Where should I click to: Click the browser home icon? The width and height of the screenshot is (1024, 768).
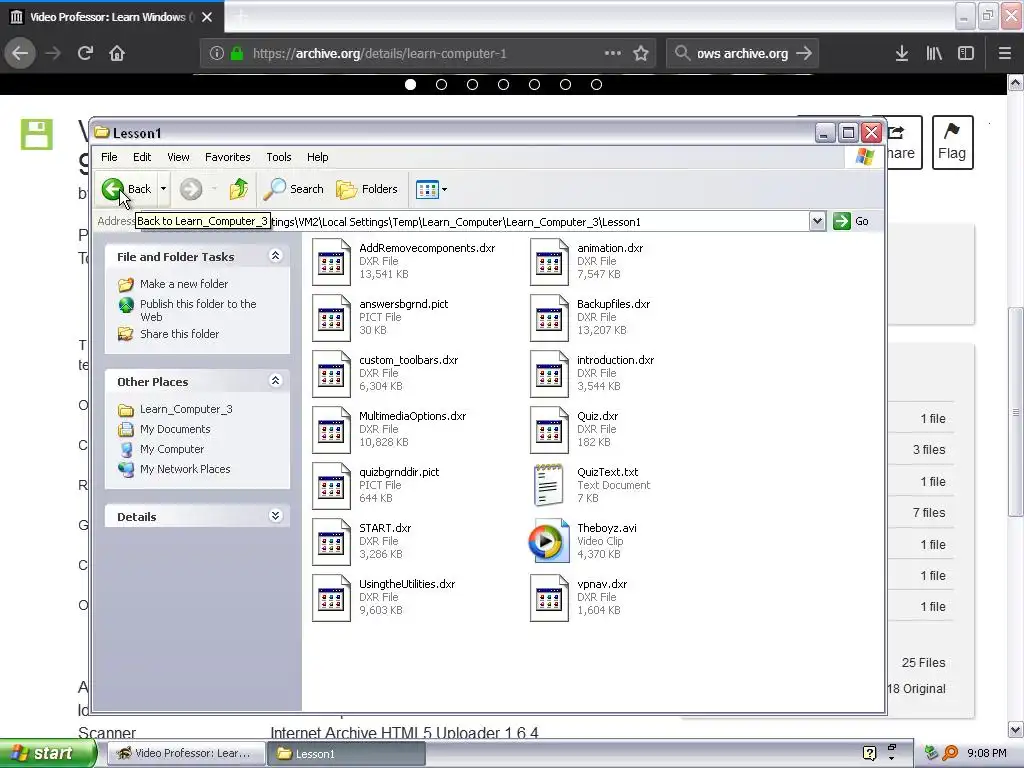click(117, 53)
